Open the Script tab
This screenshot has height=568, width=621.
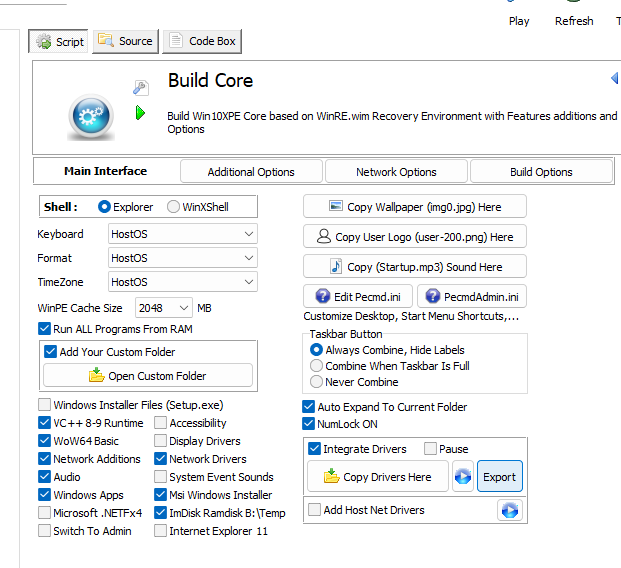pyautogui.click(x=58, y=41)
